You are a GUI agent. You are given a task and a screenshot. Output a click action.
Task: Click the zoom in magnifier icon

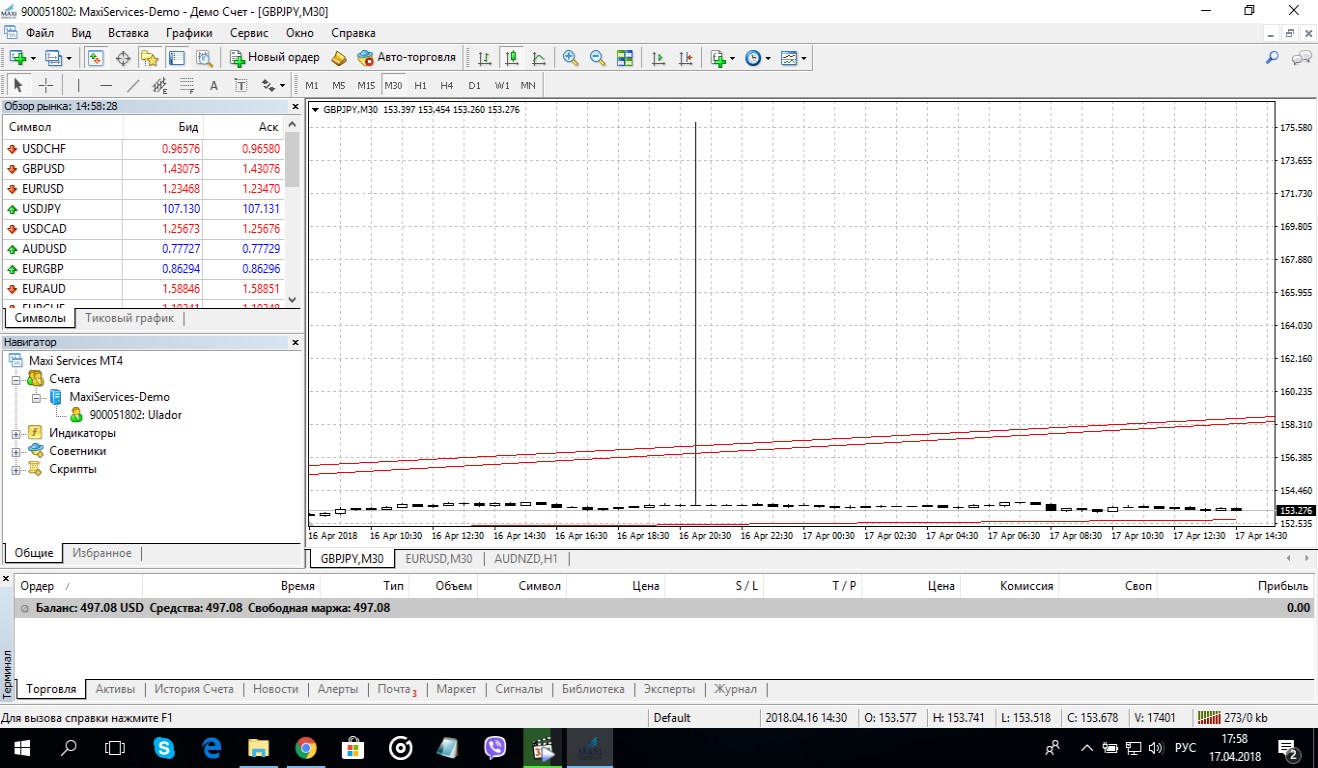coord(571,58)
